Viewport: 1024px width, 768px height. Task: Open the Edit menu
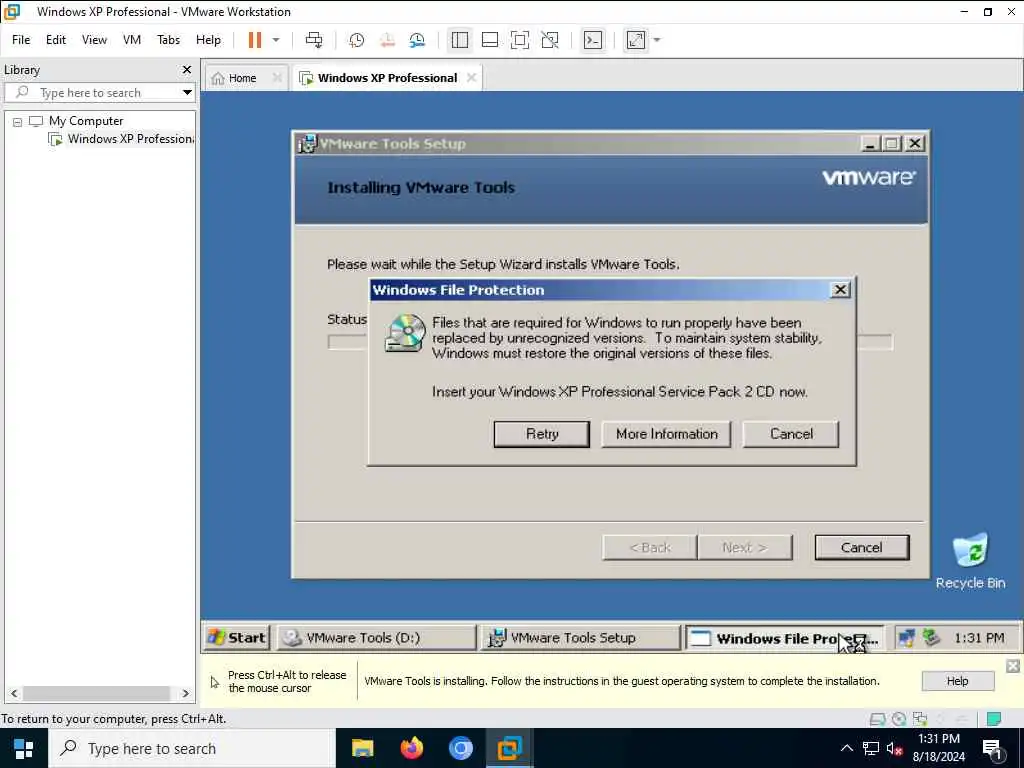56,40
